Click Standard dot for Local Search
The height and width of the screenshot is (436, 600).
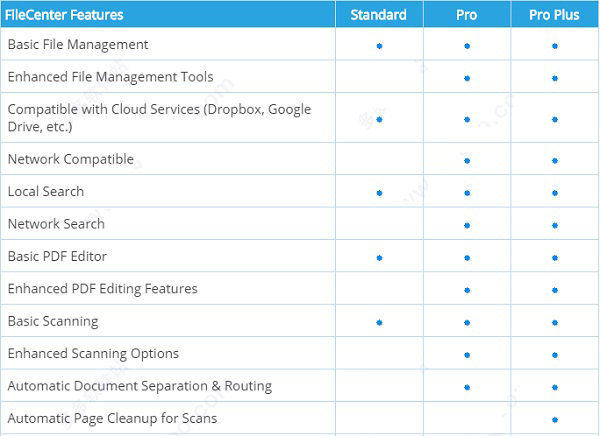pos(379,193)
